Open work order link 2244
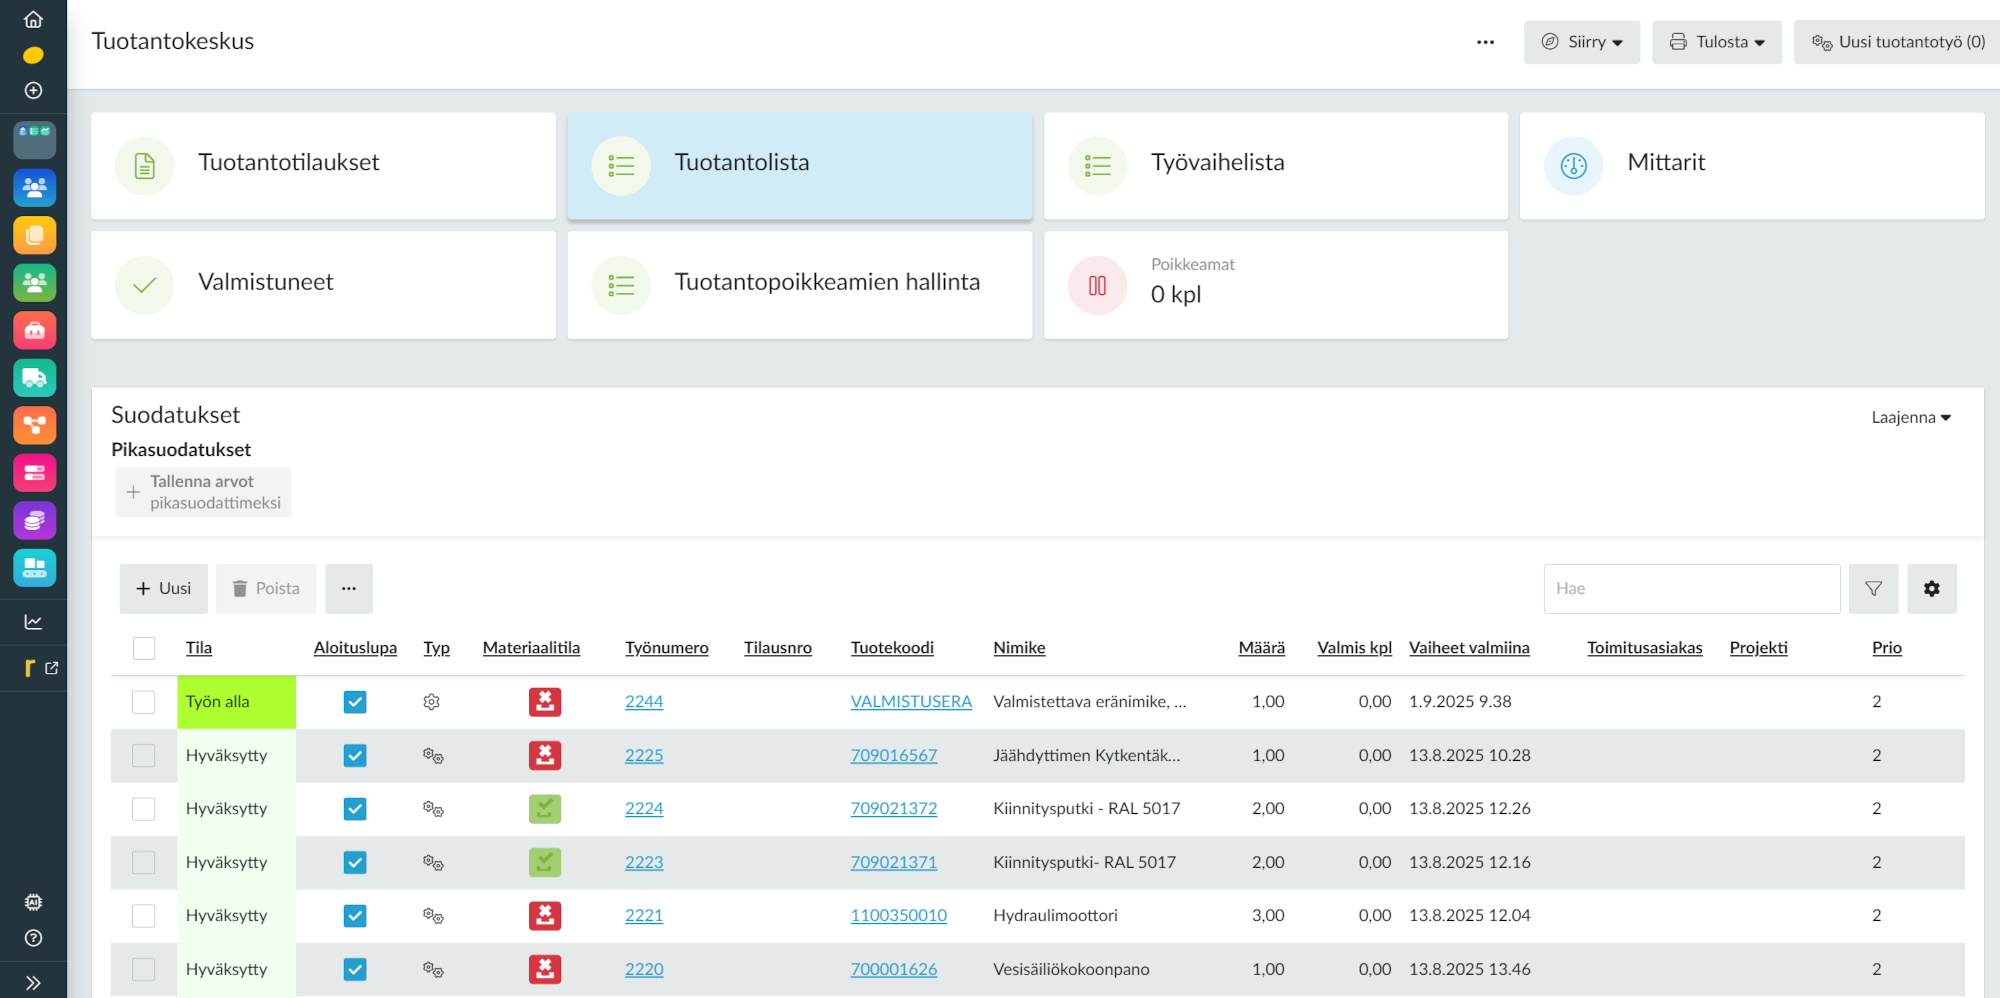Viewport: 2000px width, 998px height. 644,701
